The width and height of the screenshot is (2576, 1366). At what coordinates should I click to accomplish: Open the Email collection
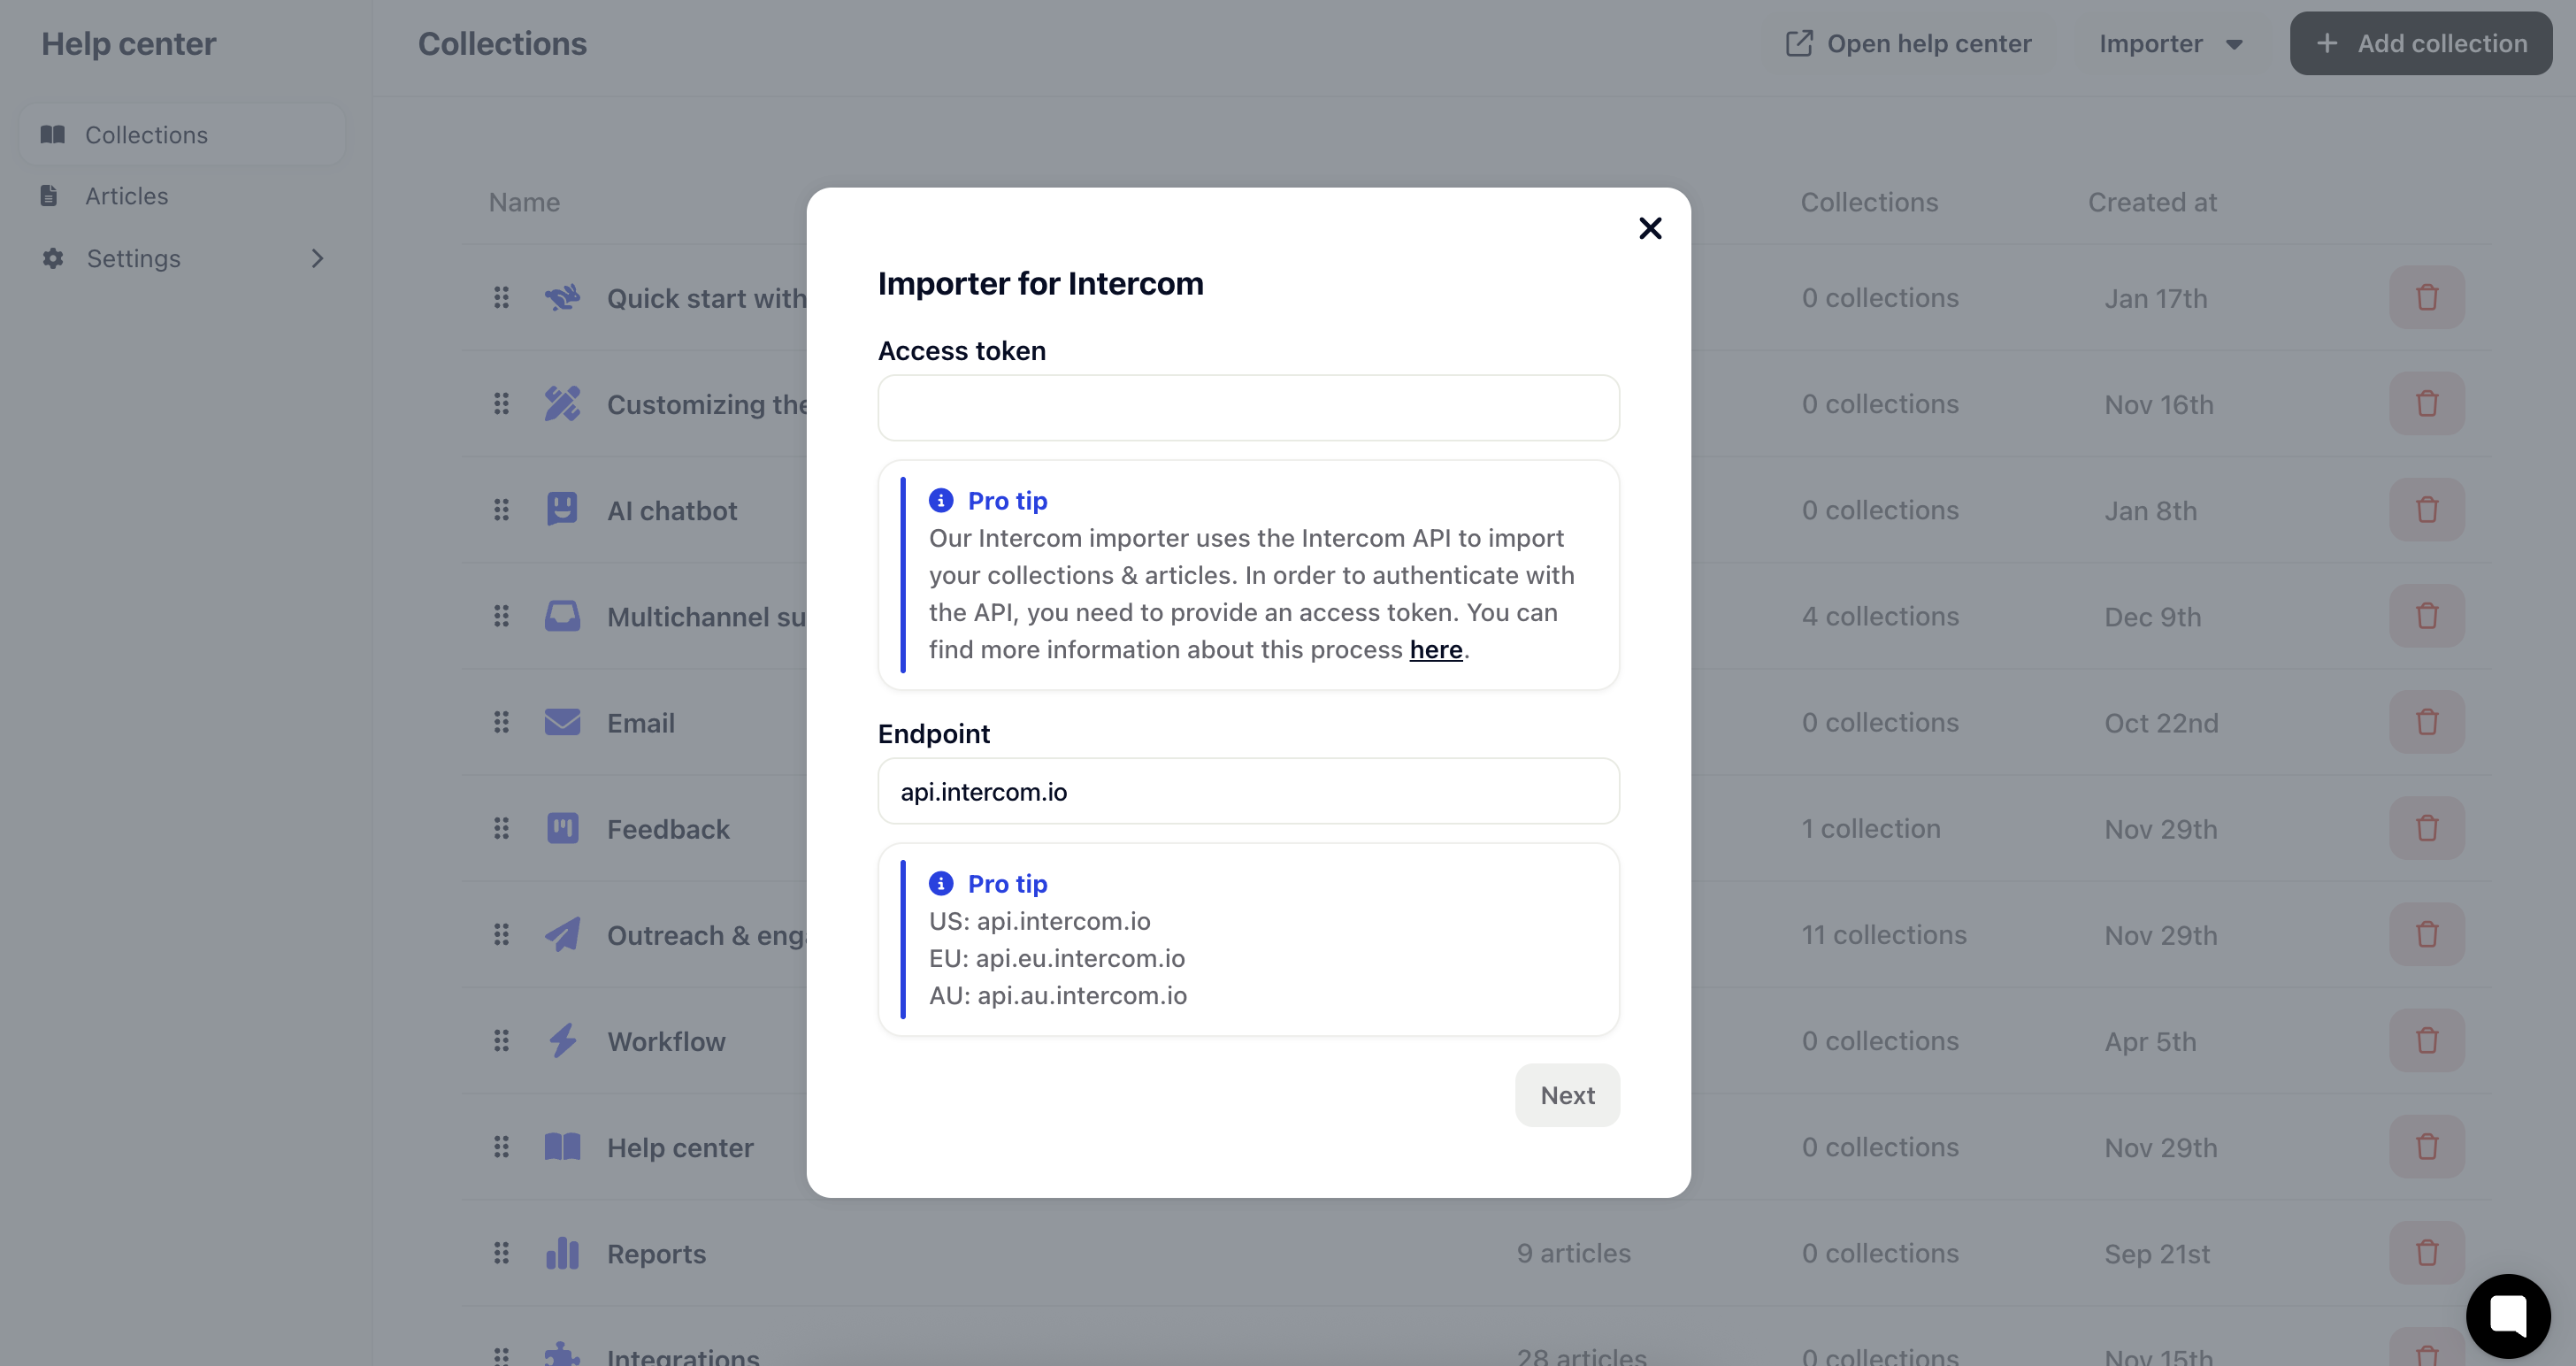point(641,723)
